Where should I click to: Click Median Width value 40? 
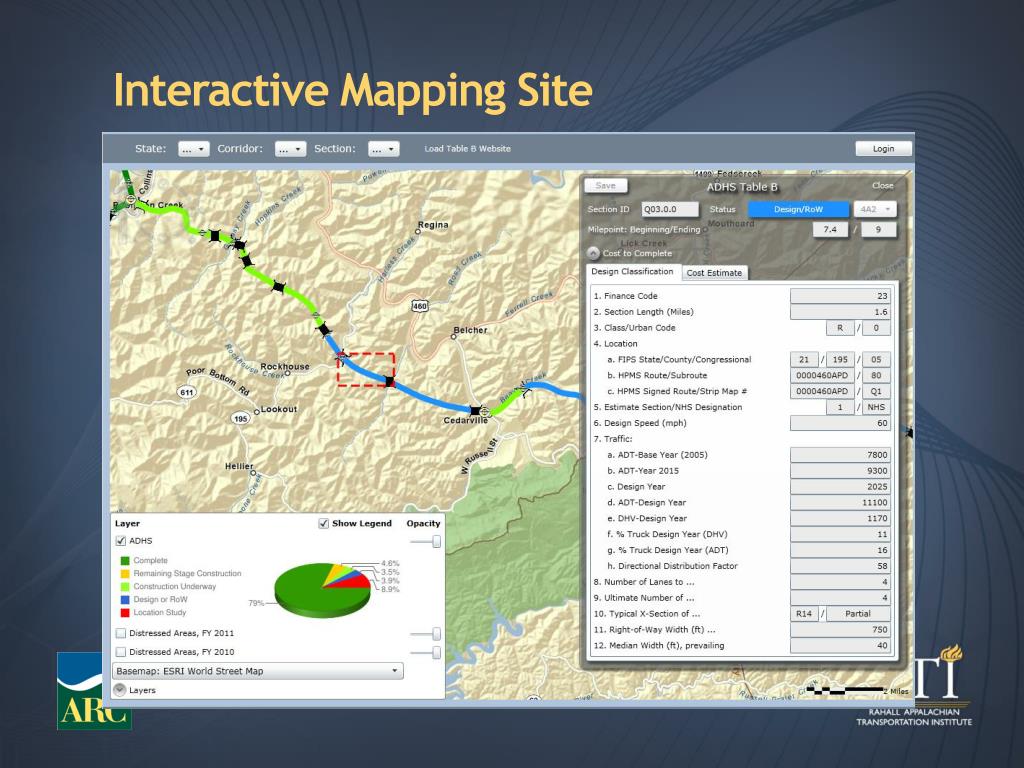coord(840,645)
